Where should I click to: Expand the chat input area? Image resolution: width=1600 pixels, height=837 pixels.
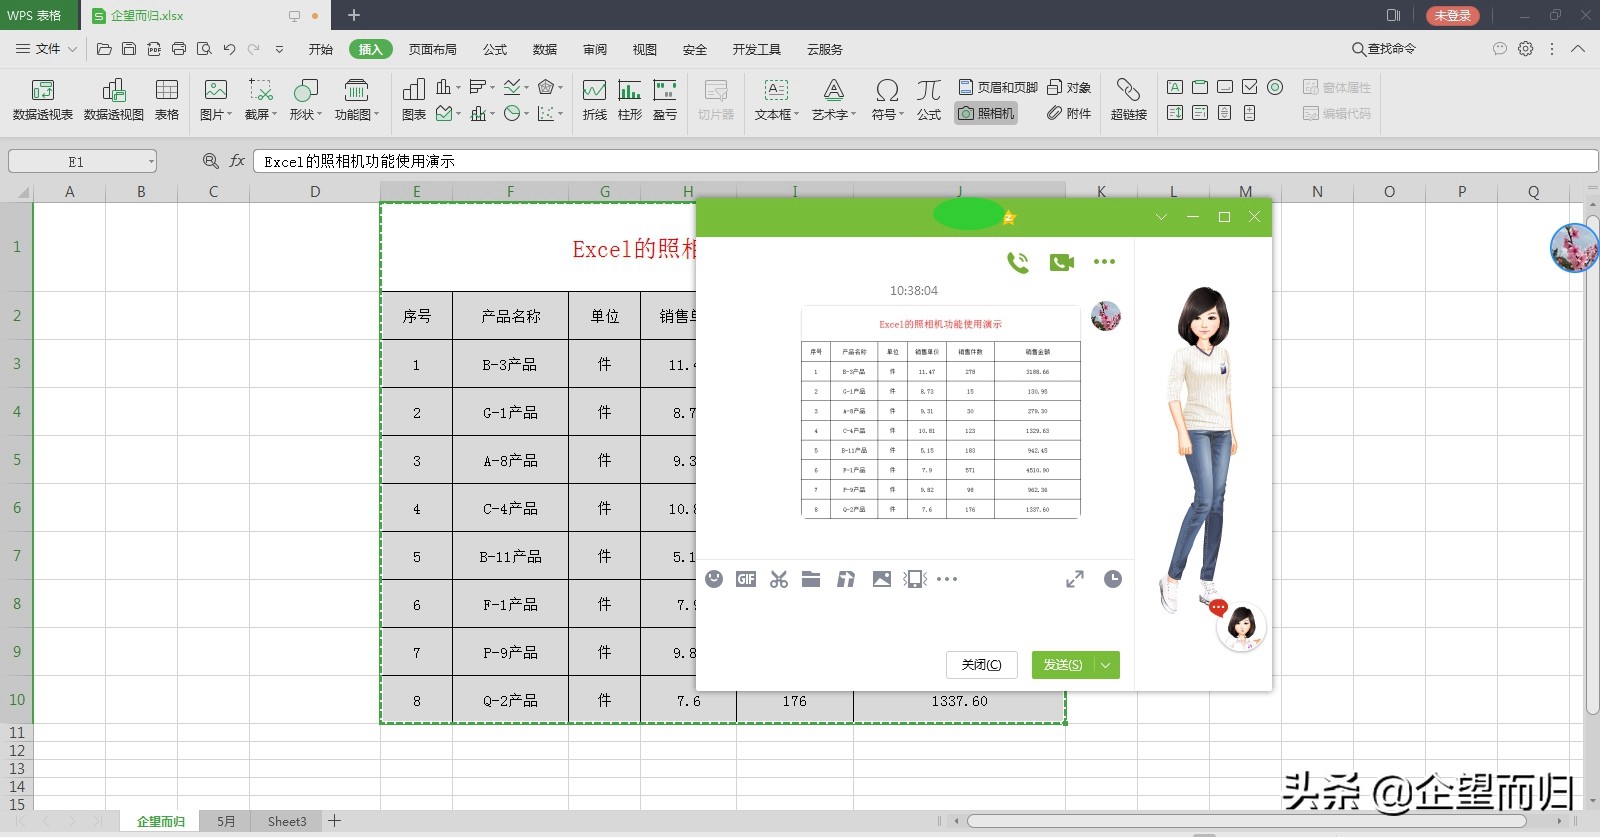(x=1075, y=579)
